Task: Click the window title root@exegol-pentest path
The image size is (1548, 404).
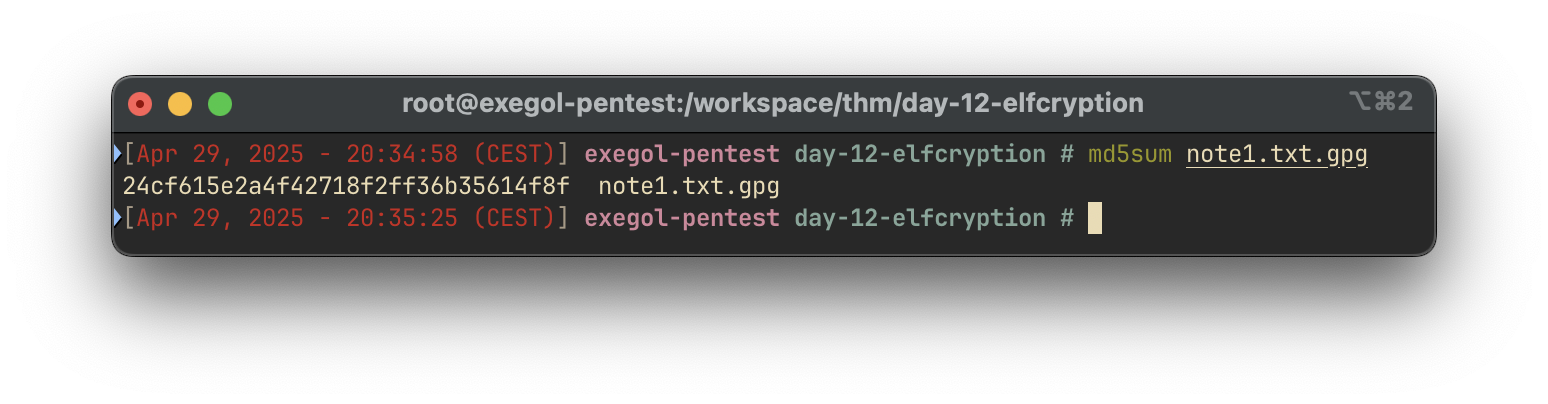Action: click(772, 103)
